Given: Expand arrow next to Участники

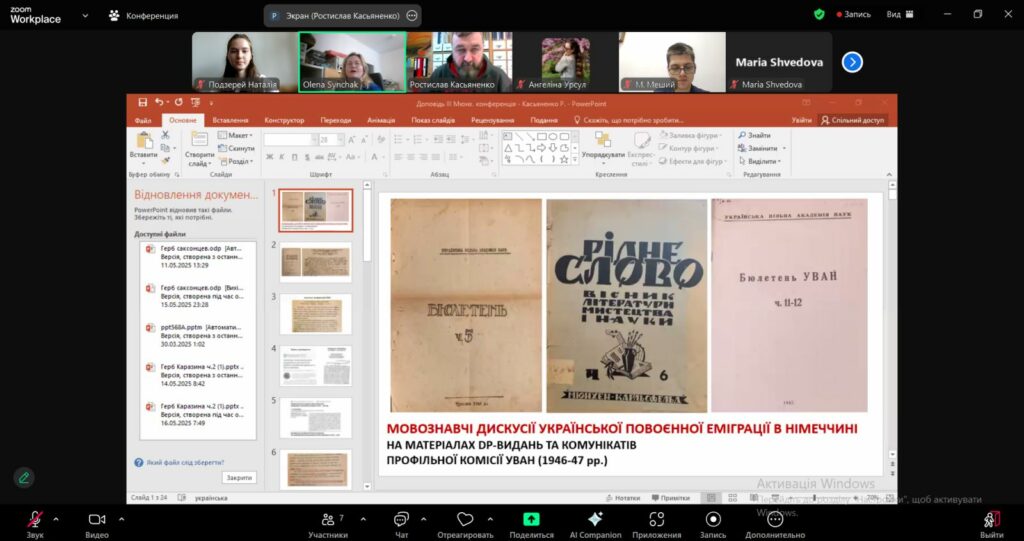Looking at the screenshot, I should tap(363, 519).
